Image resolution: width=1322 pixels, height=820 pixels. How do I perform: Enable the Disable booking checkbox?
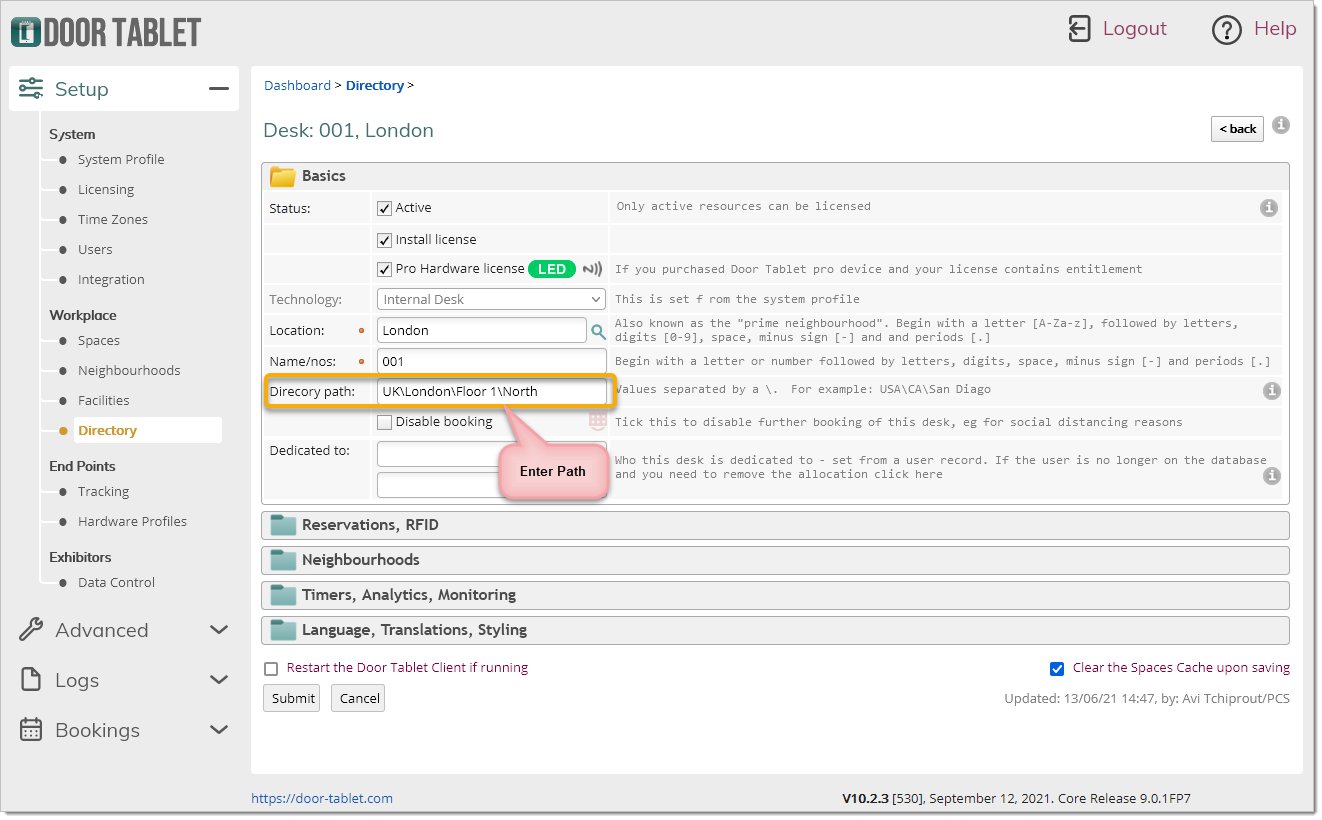(384, 422)
